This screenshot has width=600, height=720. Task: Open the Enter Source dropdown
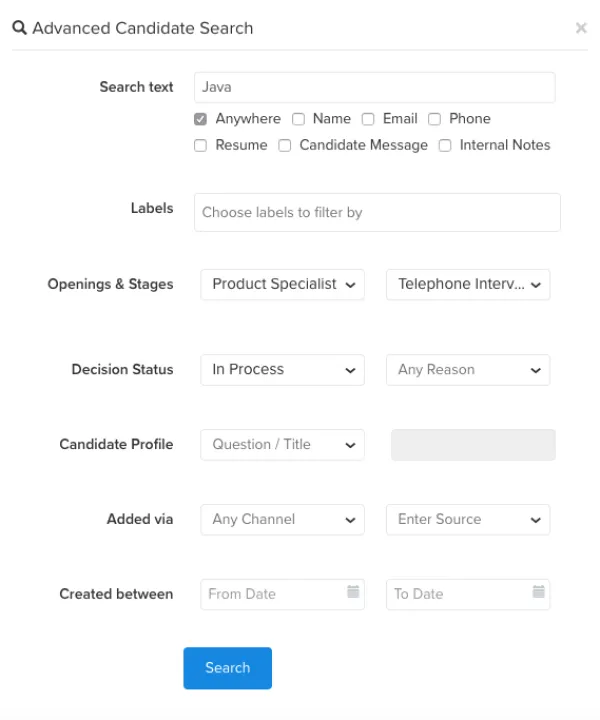point(468,519)
